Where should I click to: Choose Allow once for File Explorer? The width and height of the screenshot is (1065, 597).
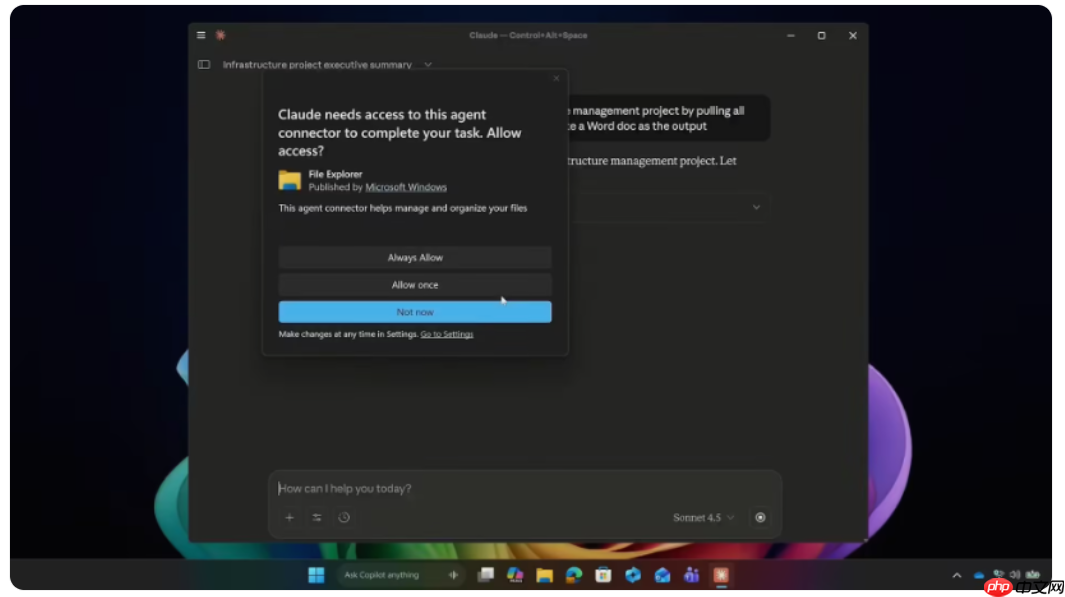(x=415, y=285)
